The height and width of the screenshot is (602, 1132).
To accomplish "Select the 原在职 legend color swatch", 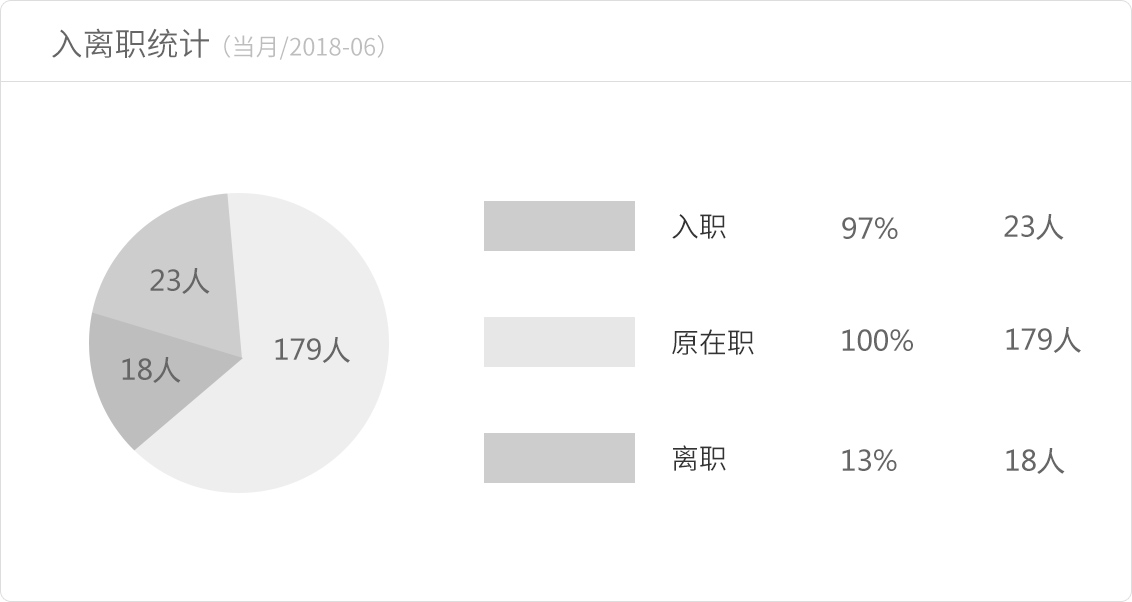I will point(559,342).
